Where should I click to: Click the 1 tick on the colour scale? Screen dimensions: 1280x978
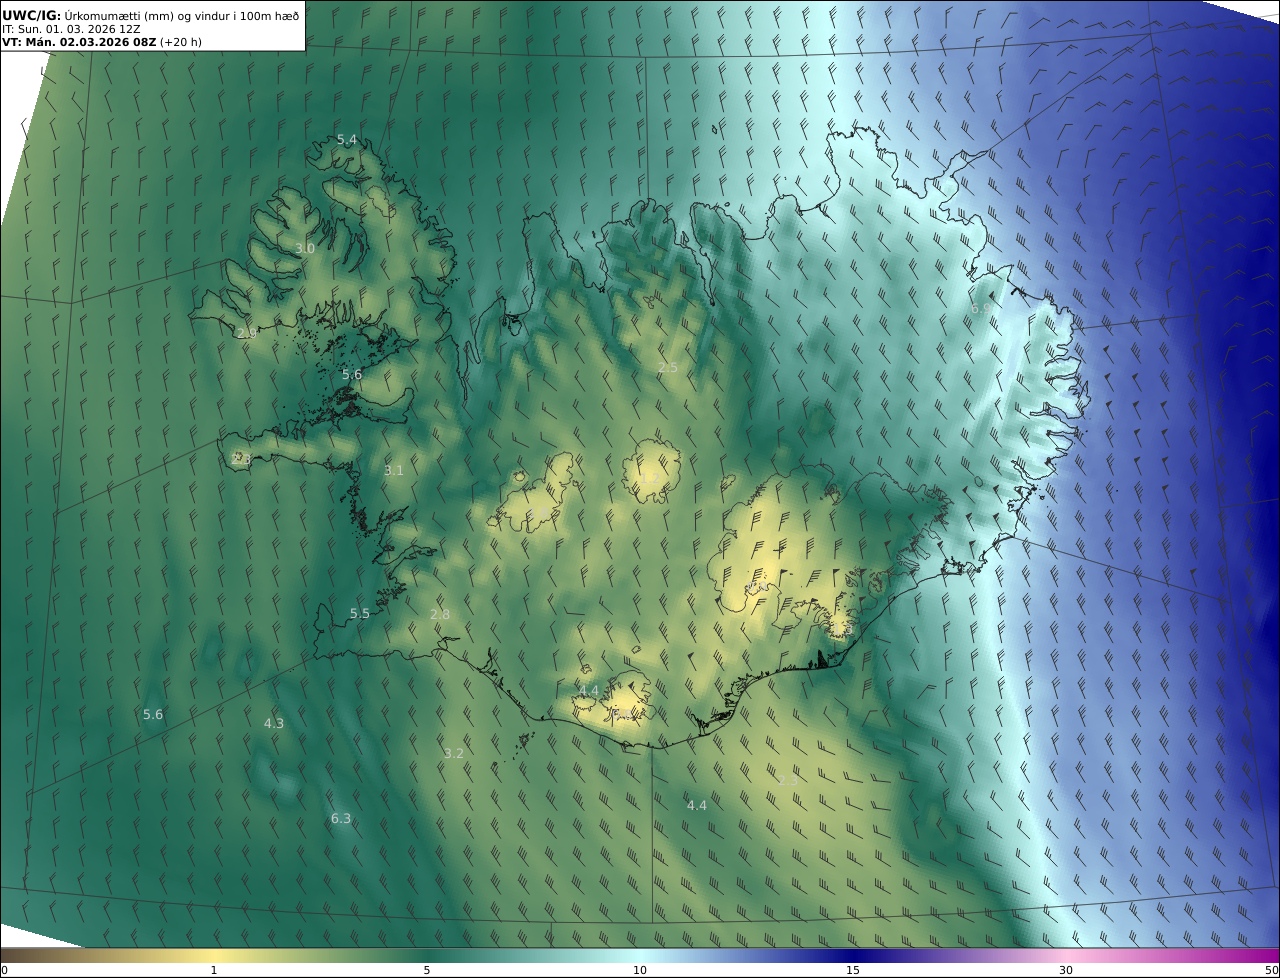(x=214, y=970)
